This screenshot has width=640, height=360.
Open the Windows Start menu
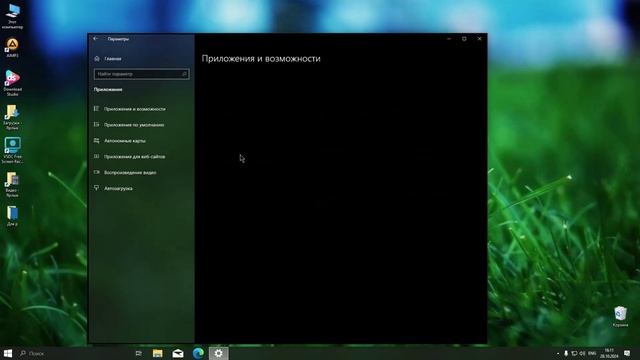coord(8,353)
